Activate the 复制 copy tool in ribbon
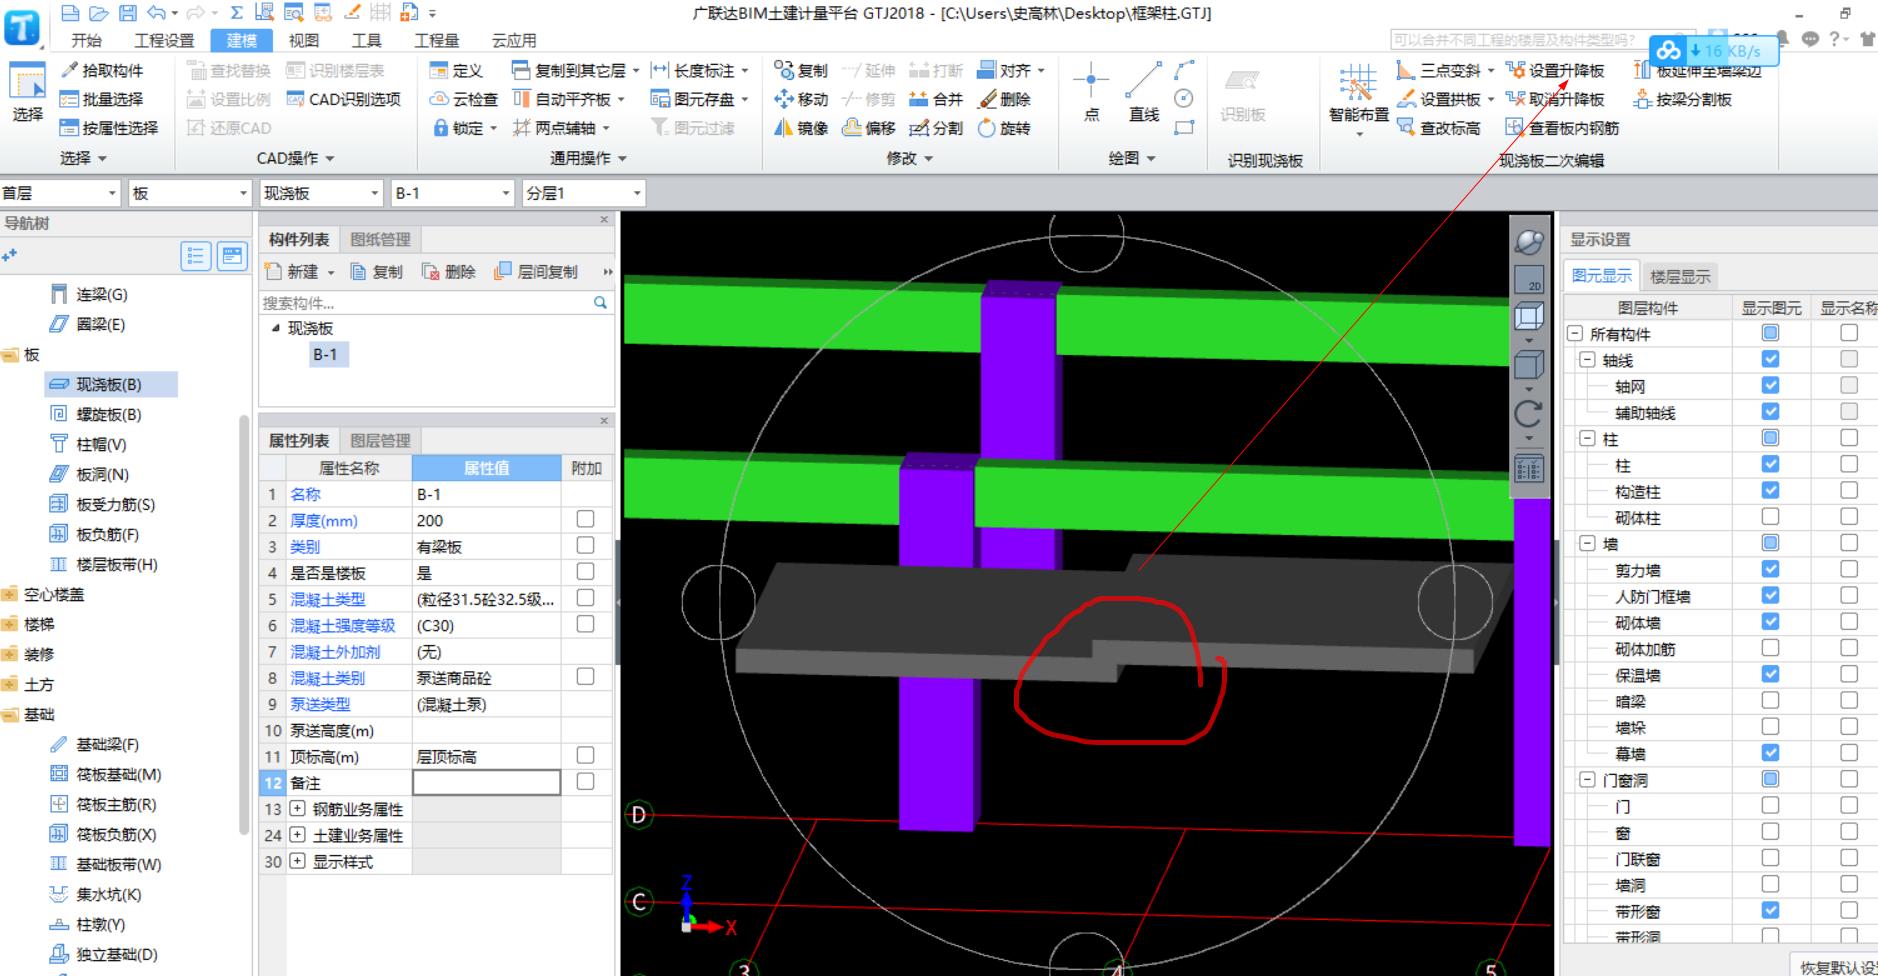The height and width of the screenshot is (976, 1878). tap(802, 70)
